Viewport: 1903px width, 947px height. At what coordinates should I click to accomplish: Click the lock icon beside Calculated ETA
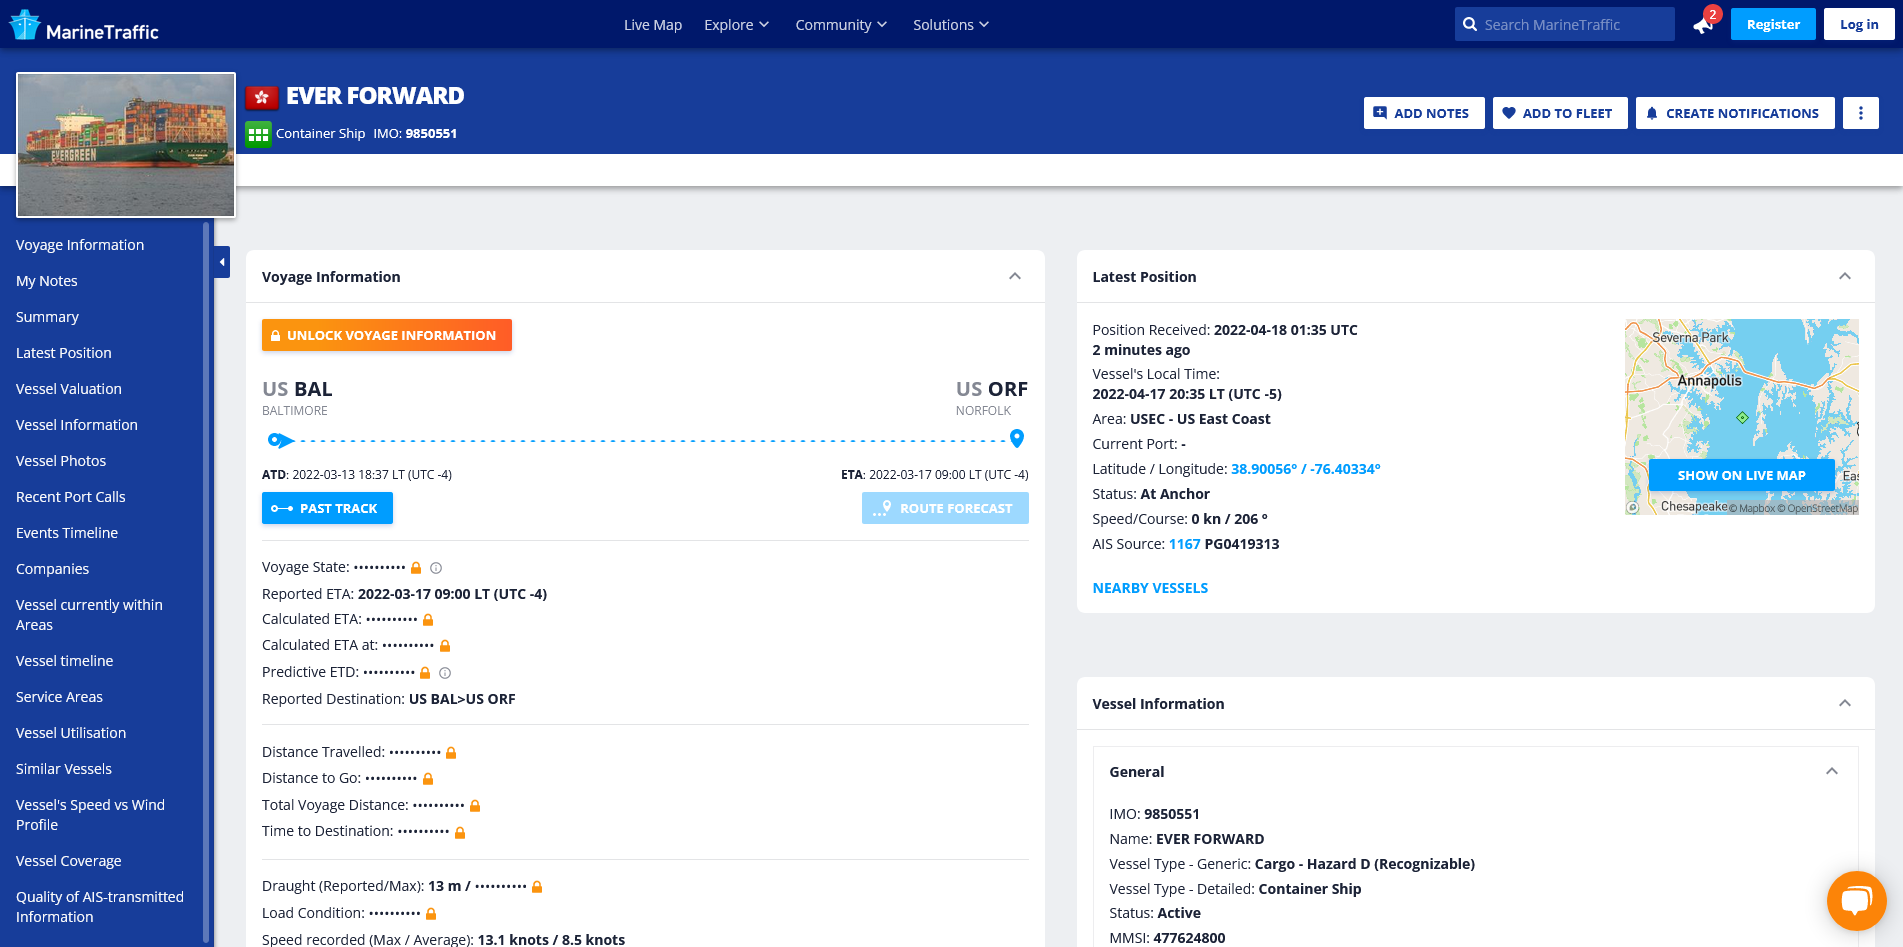[428, 620]
